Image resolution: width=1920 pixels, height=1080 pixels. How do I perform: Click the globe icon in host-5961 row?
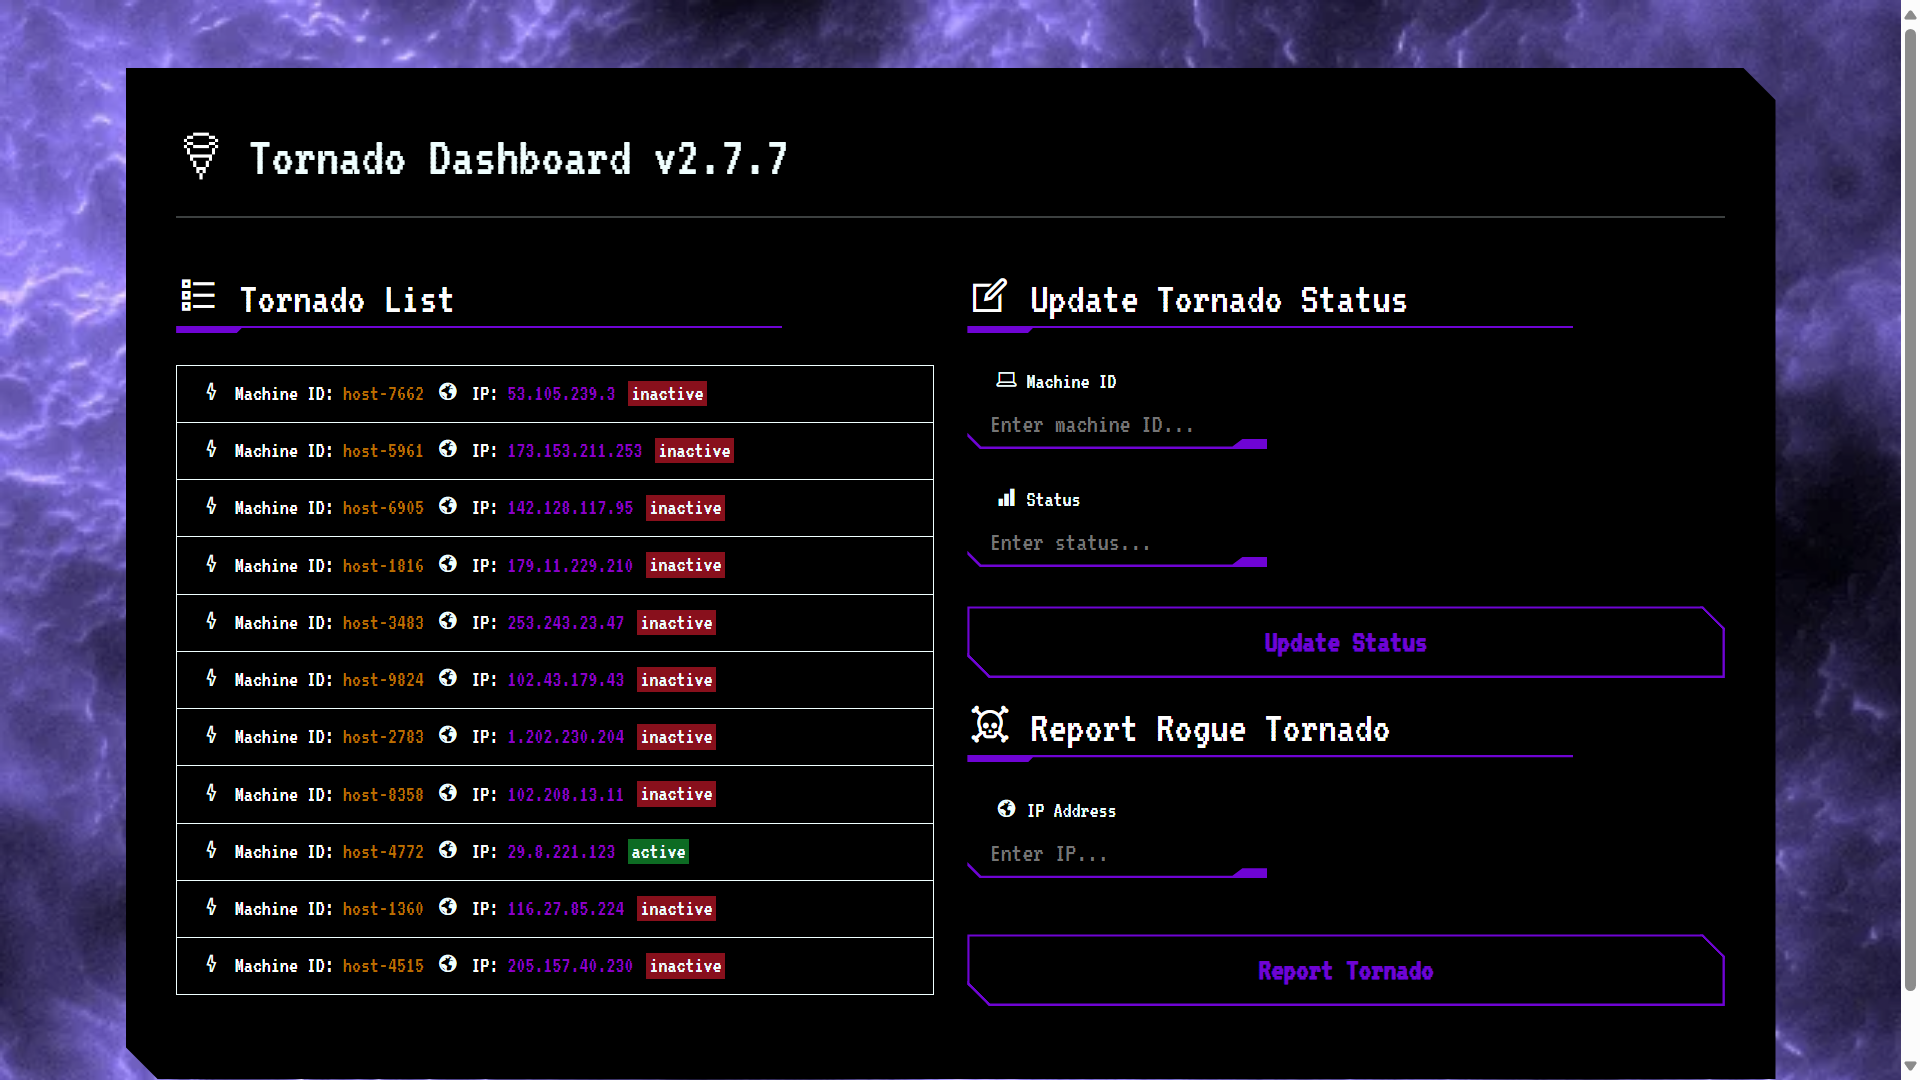pyautogui.click(x=448, y=449)
